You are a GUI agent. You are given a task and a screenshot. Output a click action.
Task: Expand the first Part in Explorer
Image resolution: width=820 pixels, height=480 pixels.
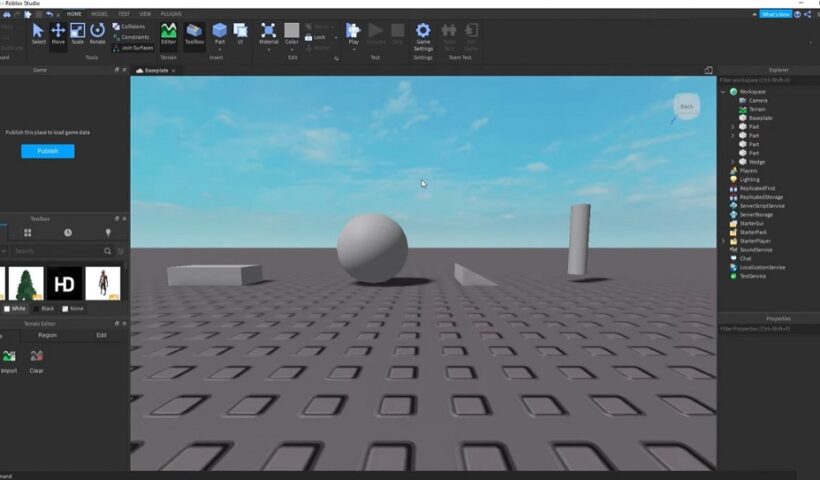click(732, 127)
